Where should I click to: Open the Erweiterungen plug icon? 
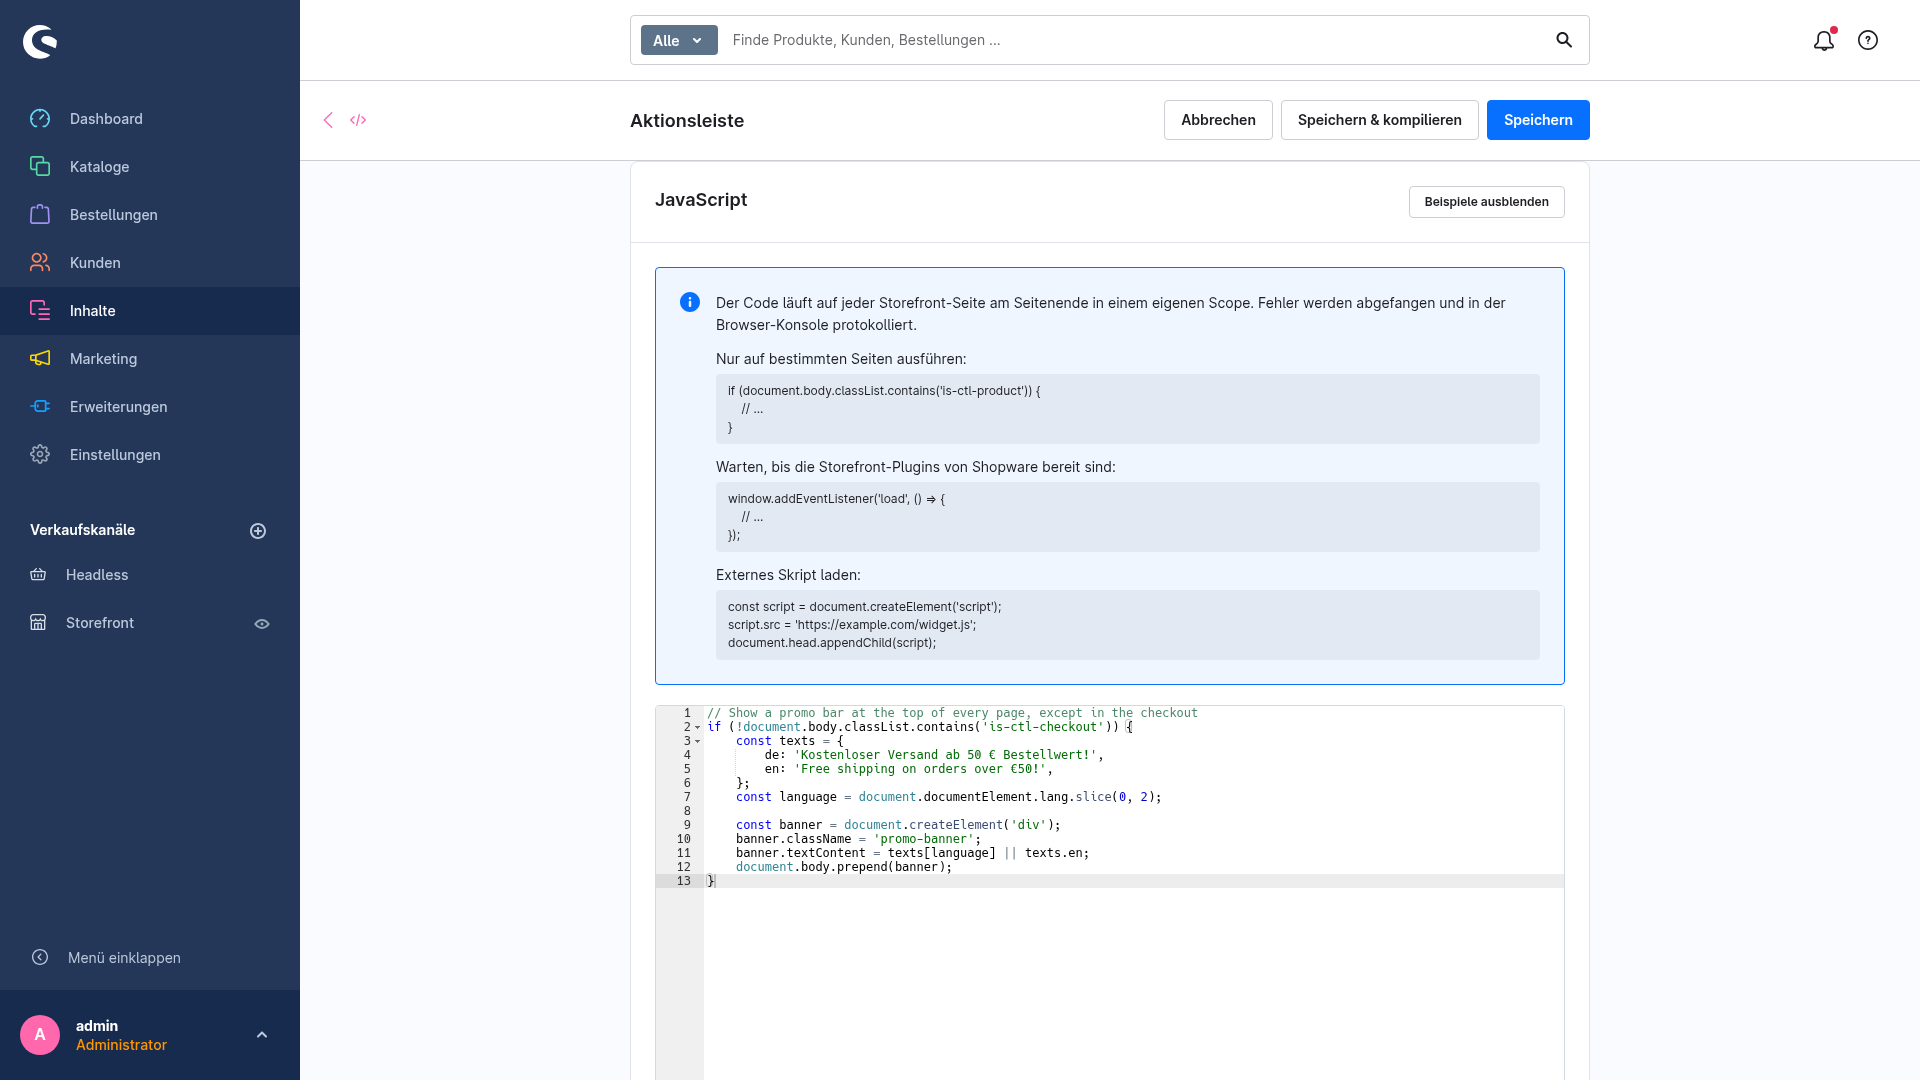point(40,407)
